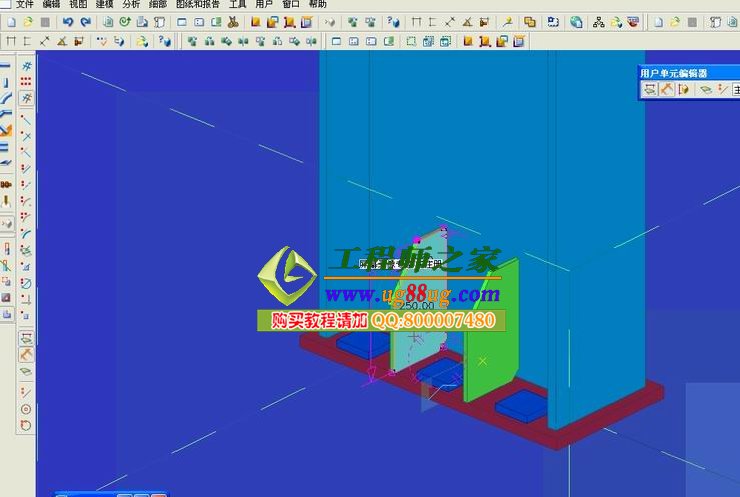Click the 用户单元编辑器 panel title bar

click(x=688, y=73)
